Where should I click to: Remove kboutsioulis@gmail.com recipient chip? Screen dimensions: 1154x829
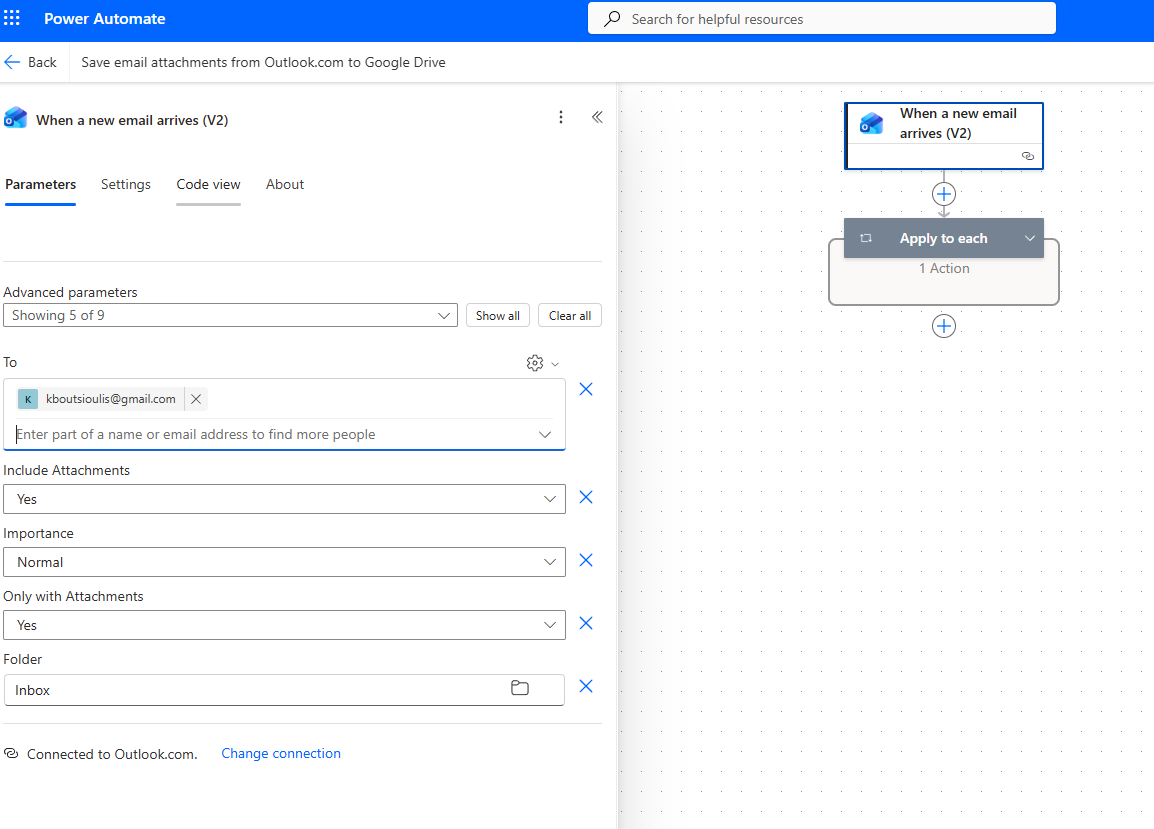[x=196, y=399]
